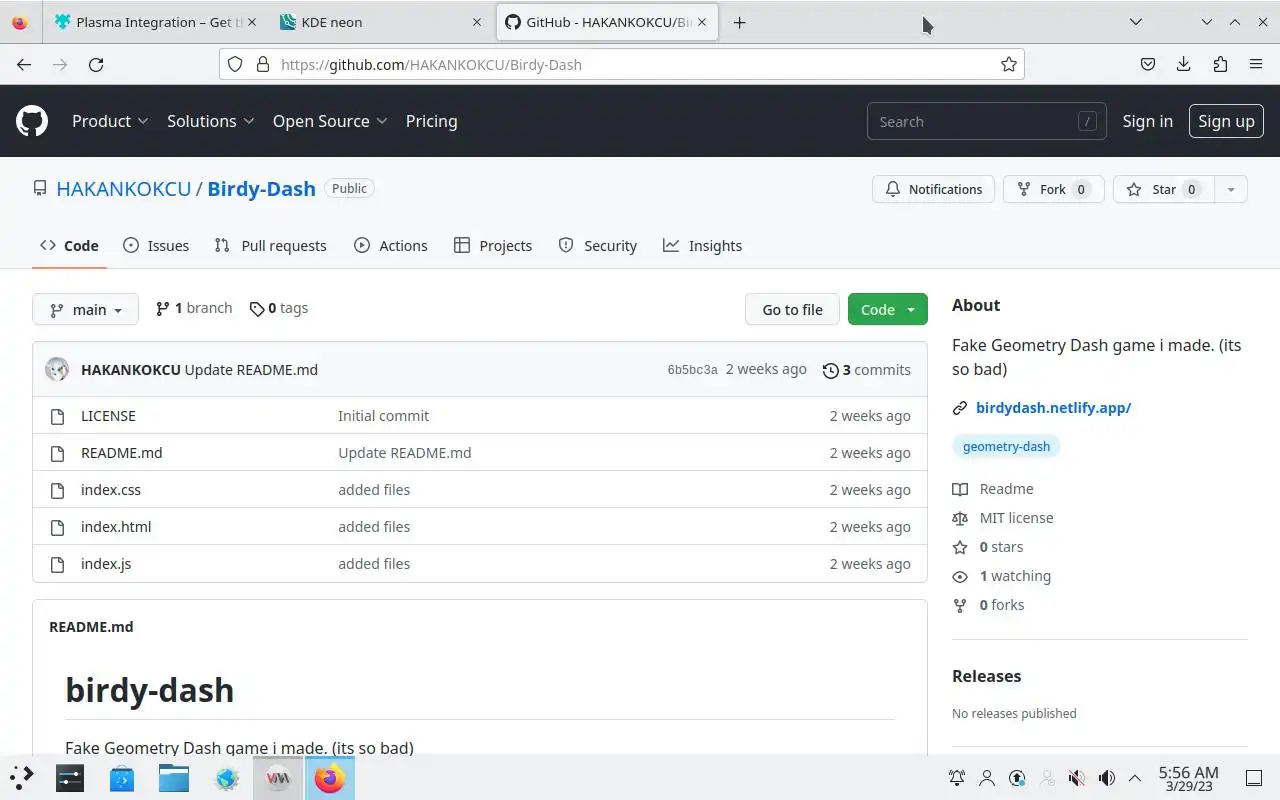Viewport: 1280px width, 800px height.
Task: Open the Firefox downloads icon
Action: coord(1184,64)
